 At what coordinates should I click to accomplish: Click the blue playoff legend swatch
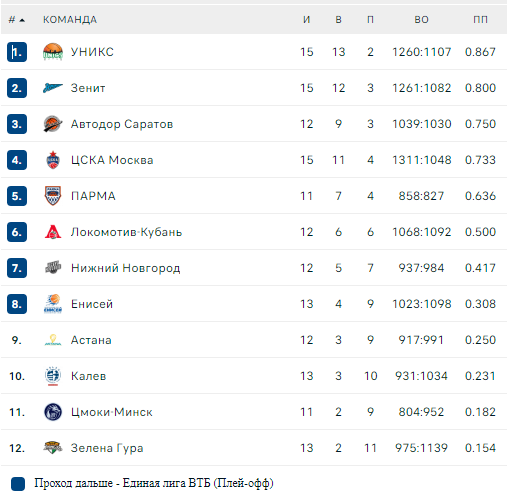(x=18, y=484)
